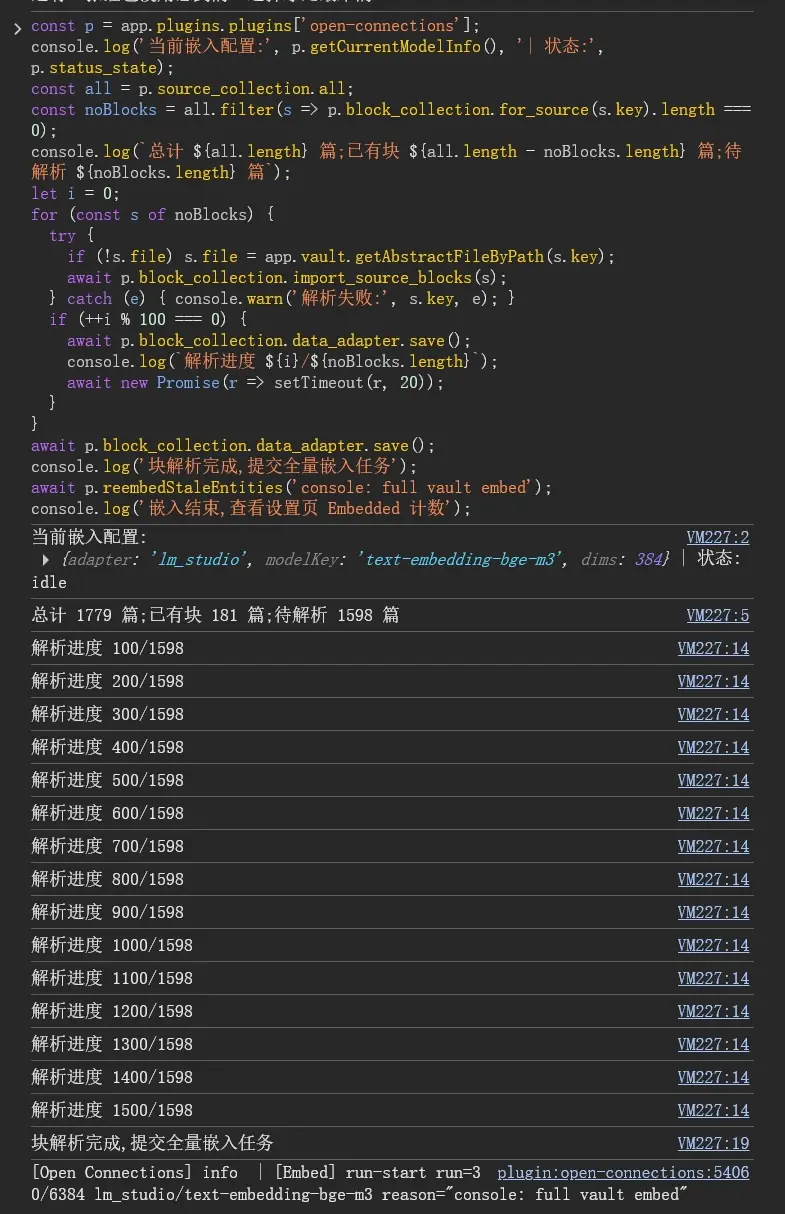Open VM227:14 link beside 解析进度 1200/1598
The image size is (785, 1214).
(713, 1011)
